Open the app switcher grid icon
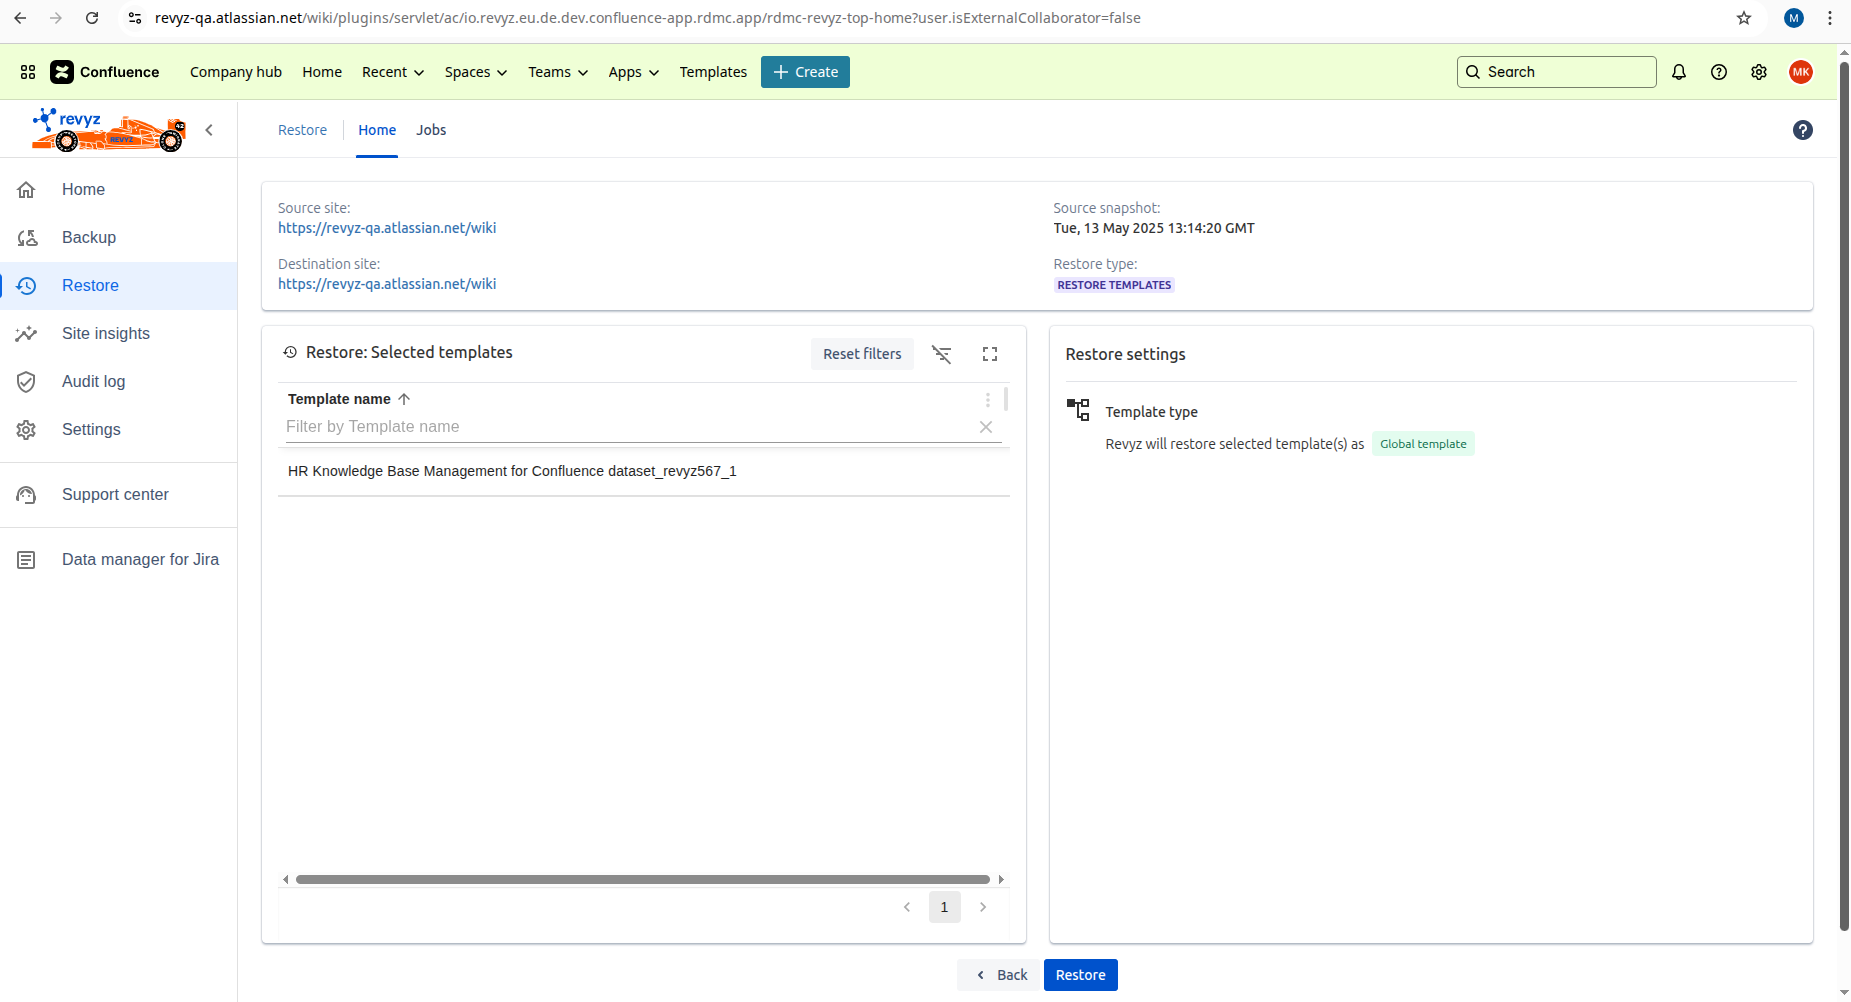 click(x=28, y=72)
